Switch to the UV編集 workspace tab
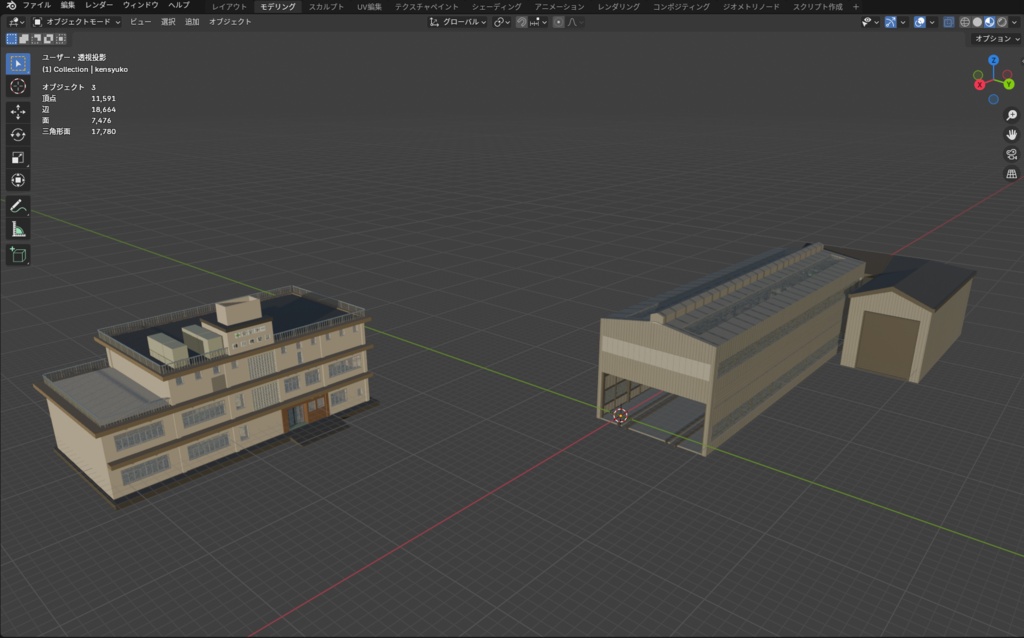This screenshot has height=638, width=1024. tap(369, 7)
